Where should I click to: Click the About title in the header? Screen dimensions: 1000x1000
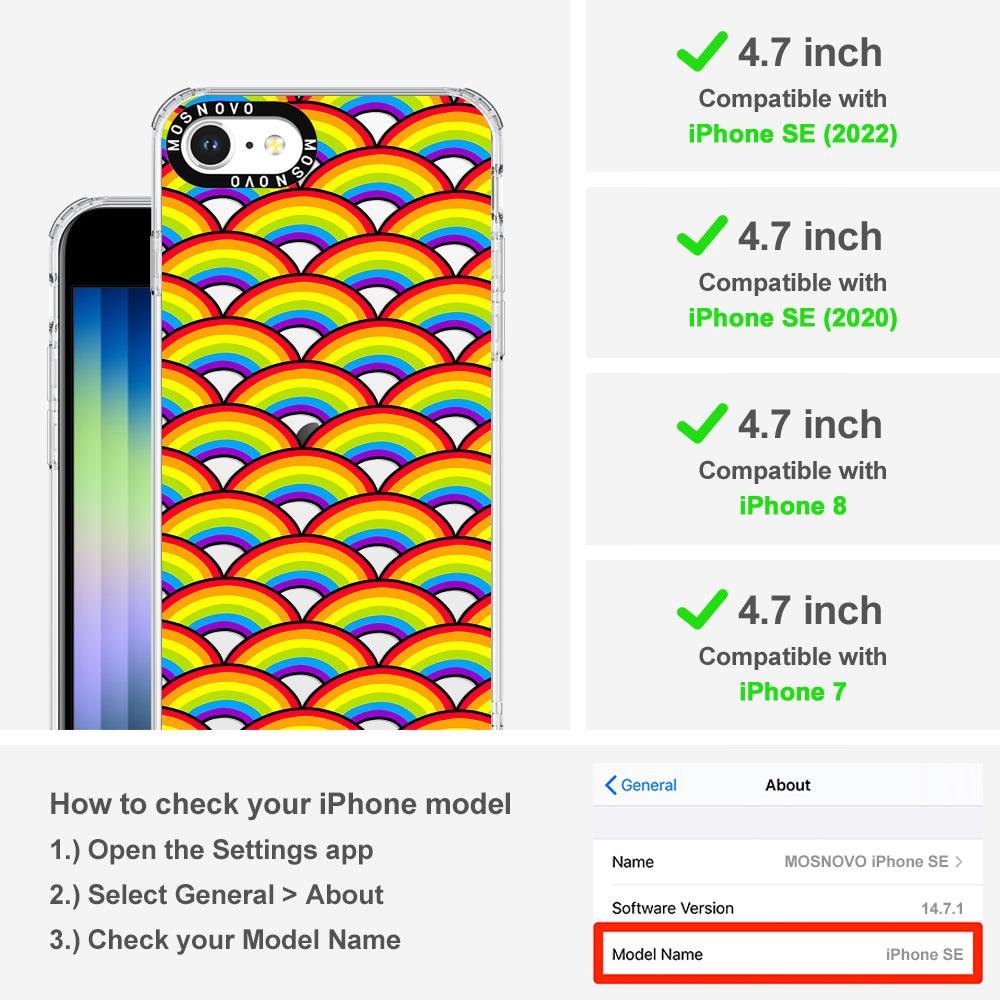click(788, 785)
